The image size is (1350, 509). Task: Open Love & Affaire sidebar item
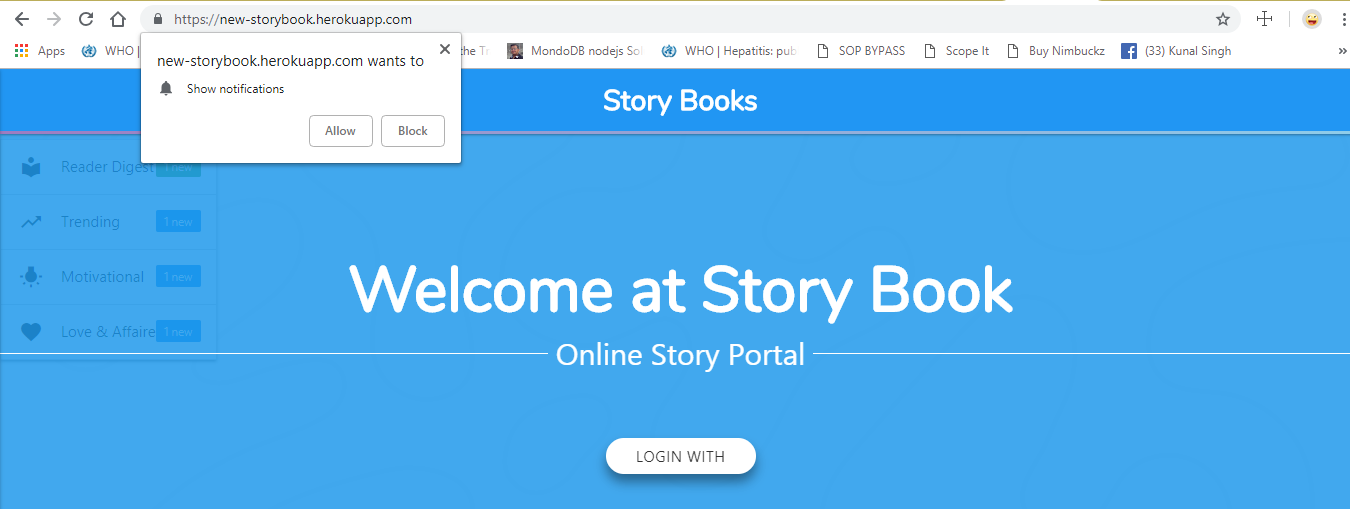pos(108,332)
